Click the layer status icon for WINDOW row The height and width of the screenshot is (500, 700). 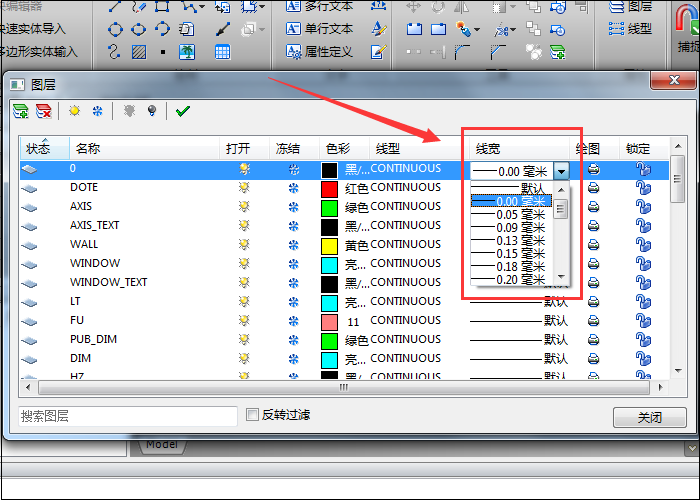tap(29, 264)
